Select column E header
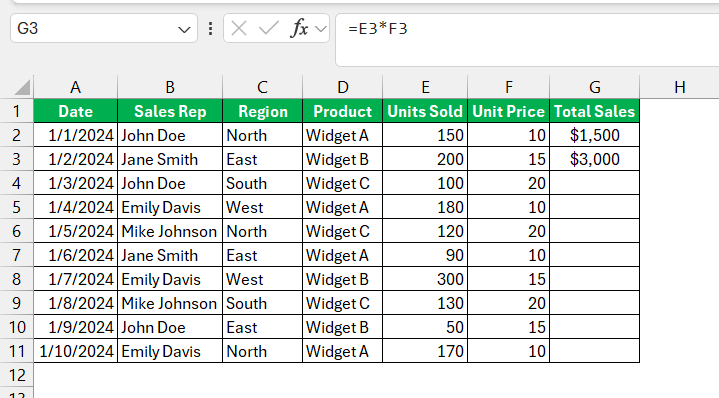Screen dimensions: 719x398 425,87
